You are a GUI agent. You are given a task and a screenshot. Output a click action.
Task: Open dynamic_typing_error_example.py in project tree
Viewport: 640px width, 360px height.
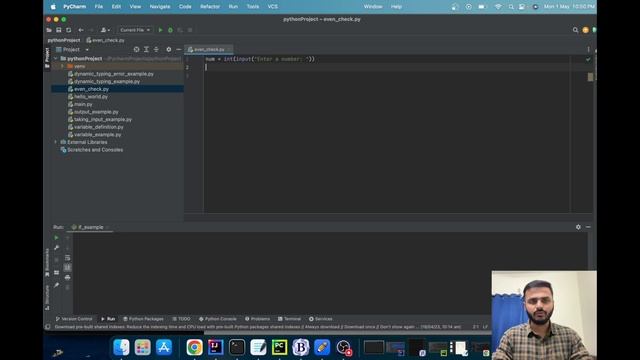click(113, 74)
